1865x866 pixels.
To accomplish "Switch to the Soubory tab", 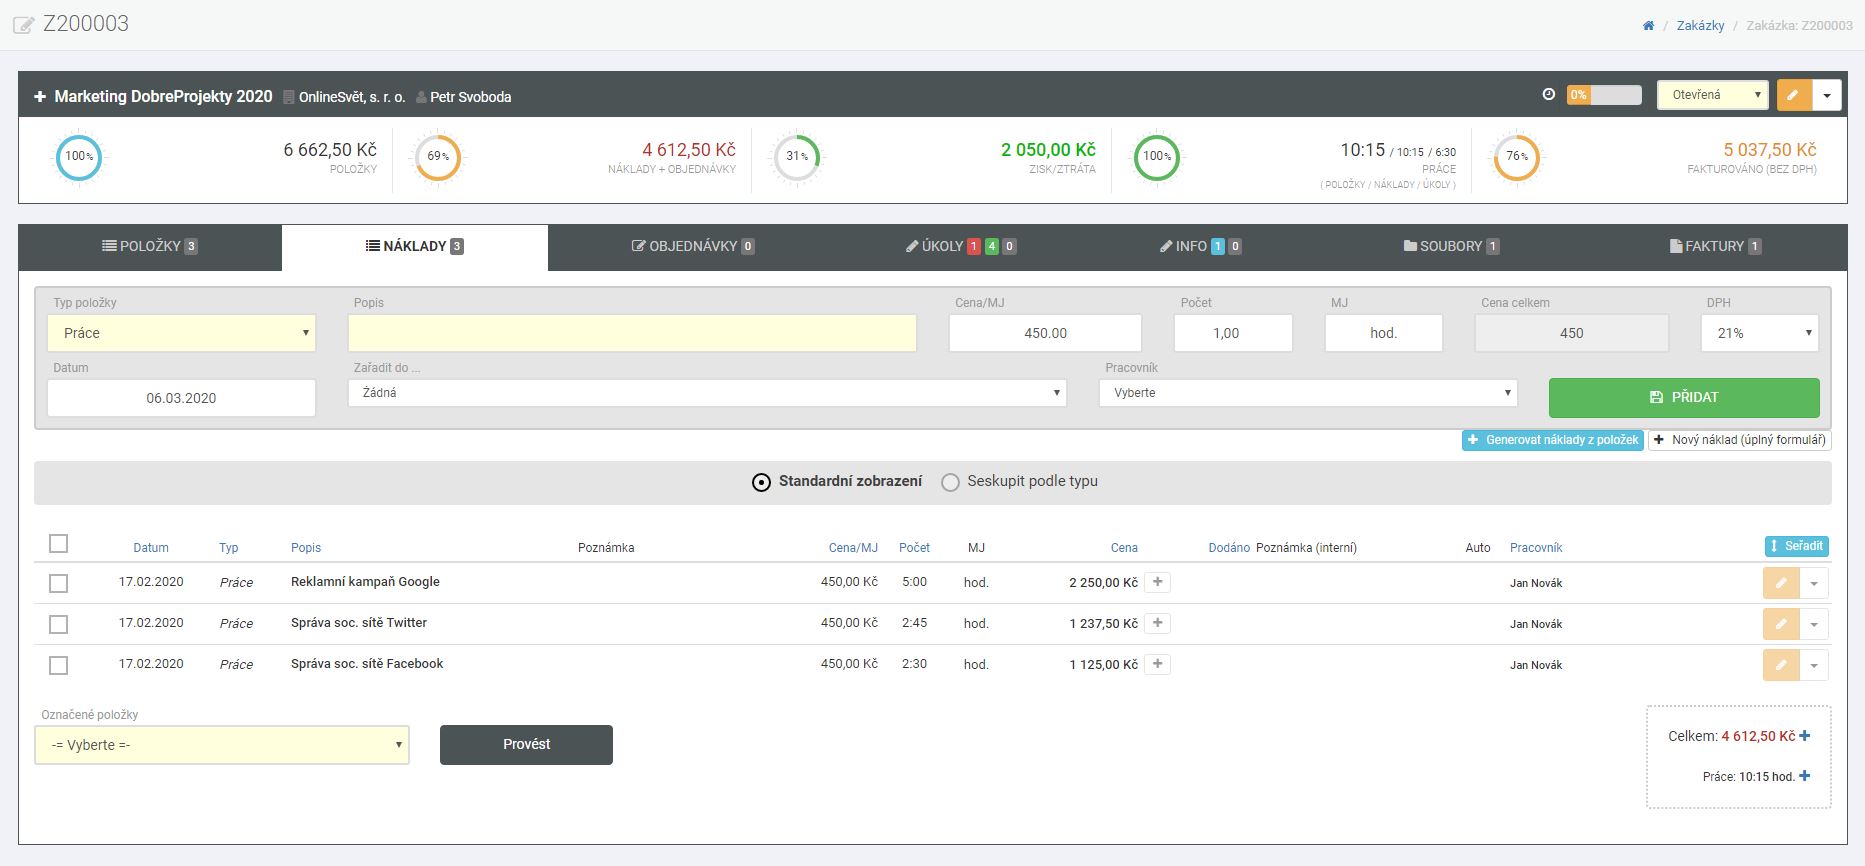I will click(x=1451, y=247).
